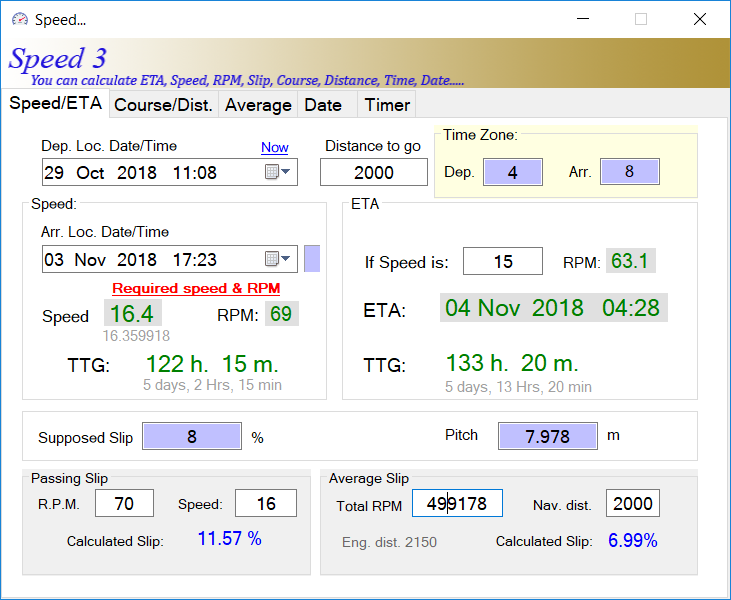Viewport: 731px width, 600px height.
Task: Close the Speed window
Action: coord(700,19)
